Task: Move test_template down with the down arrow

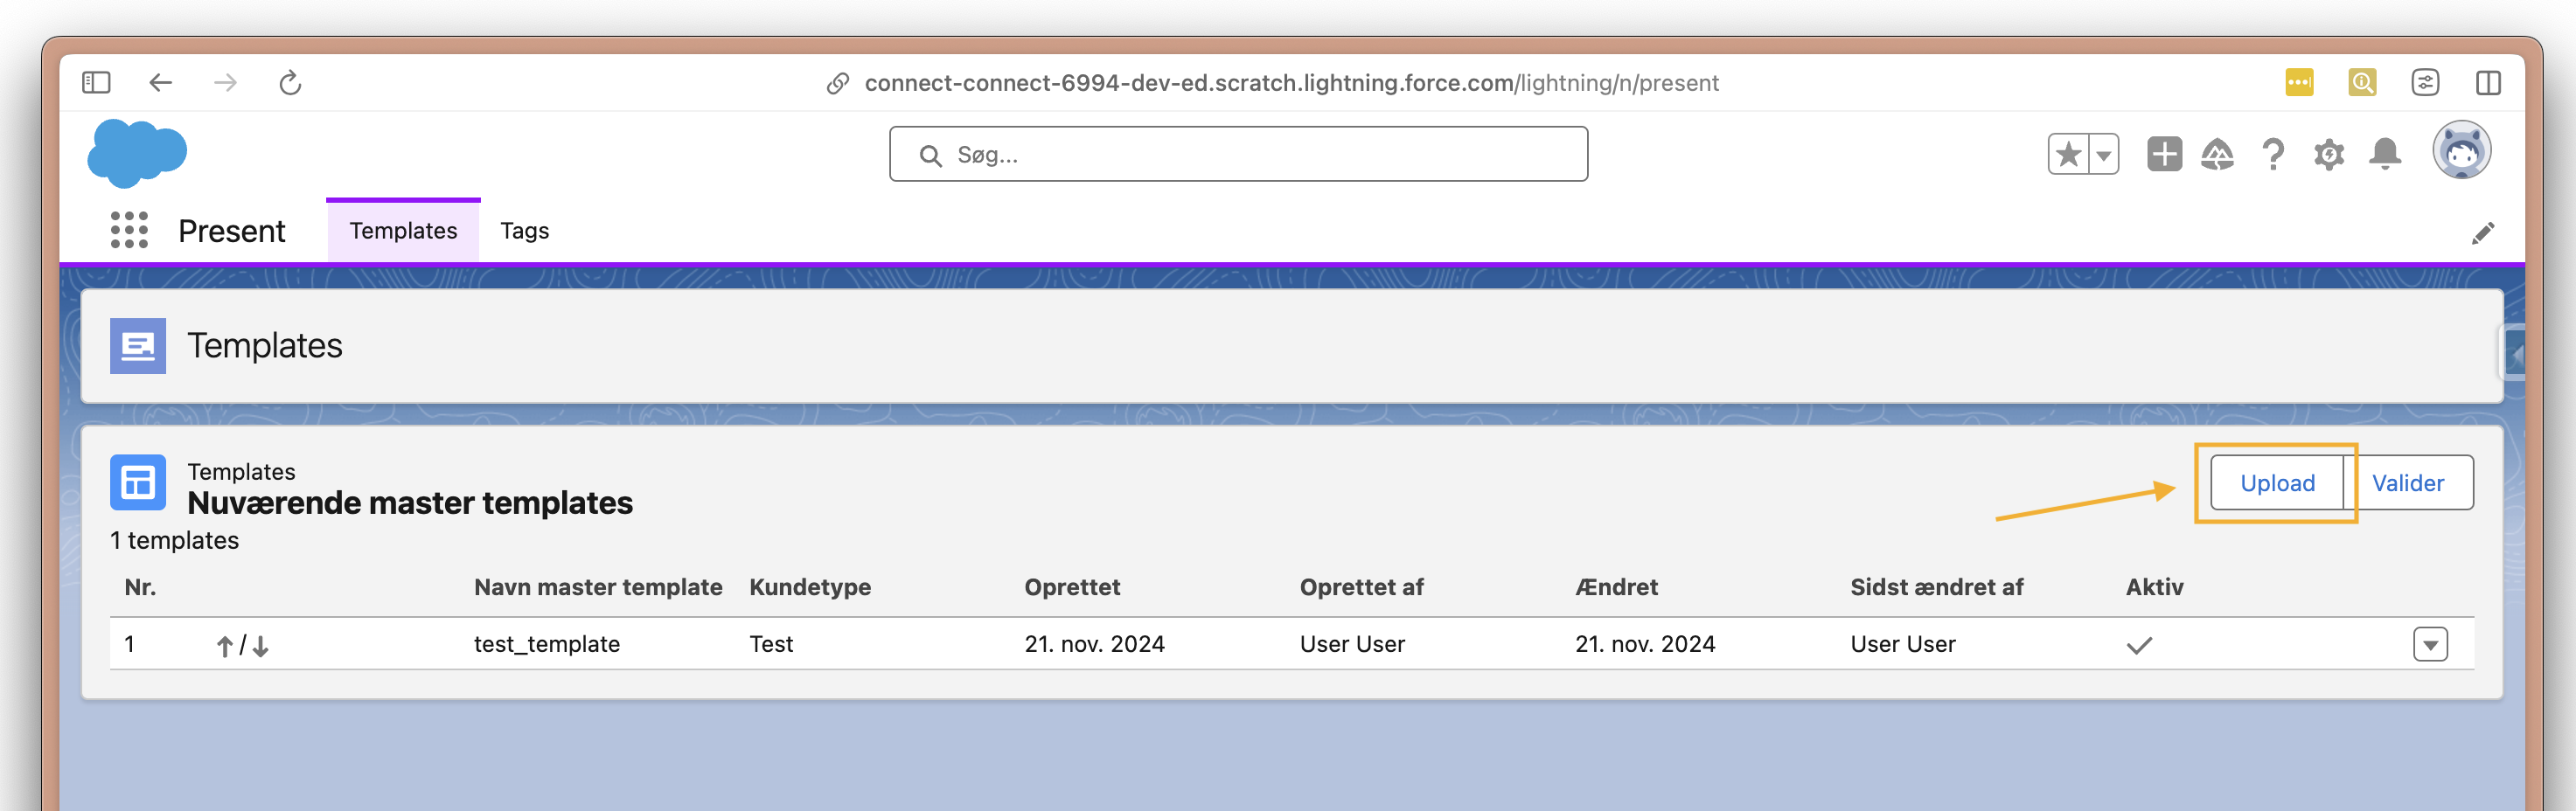Action: (261, 646)
